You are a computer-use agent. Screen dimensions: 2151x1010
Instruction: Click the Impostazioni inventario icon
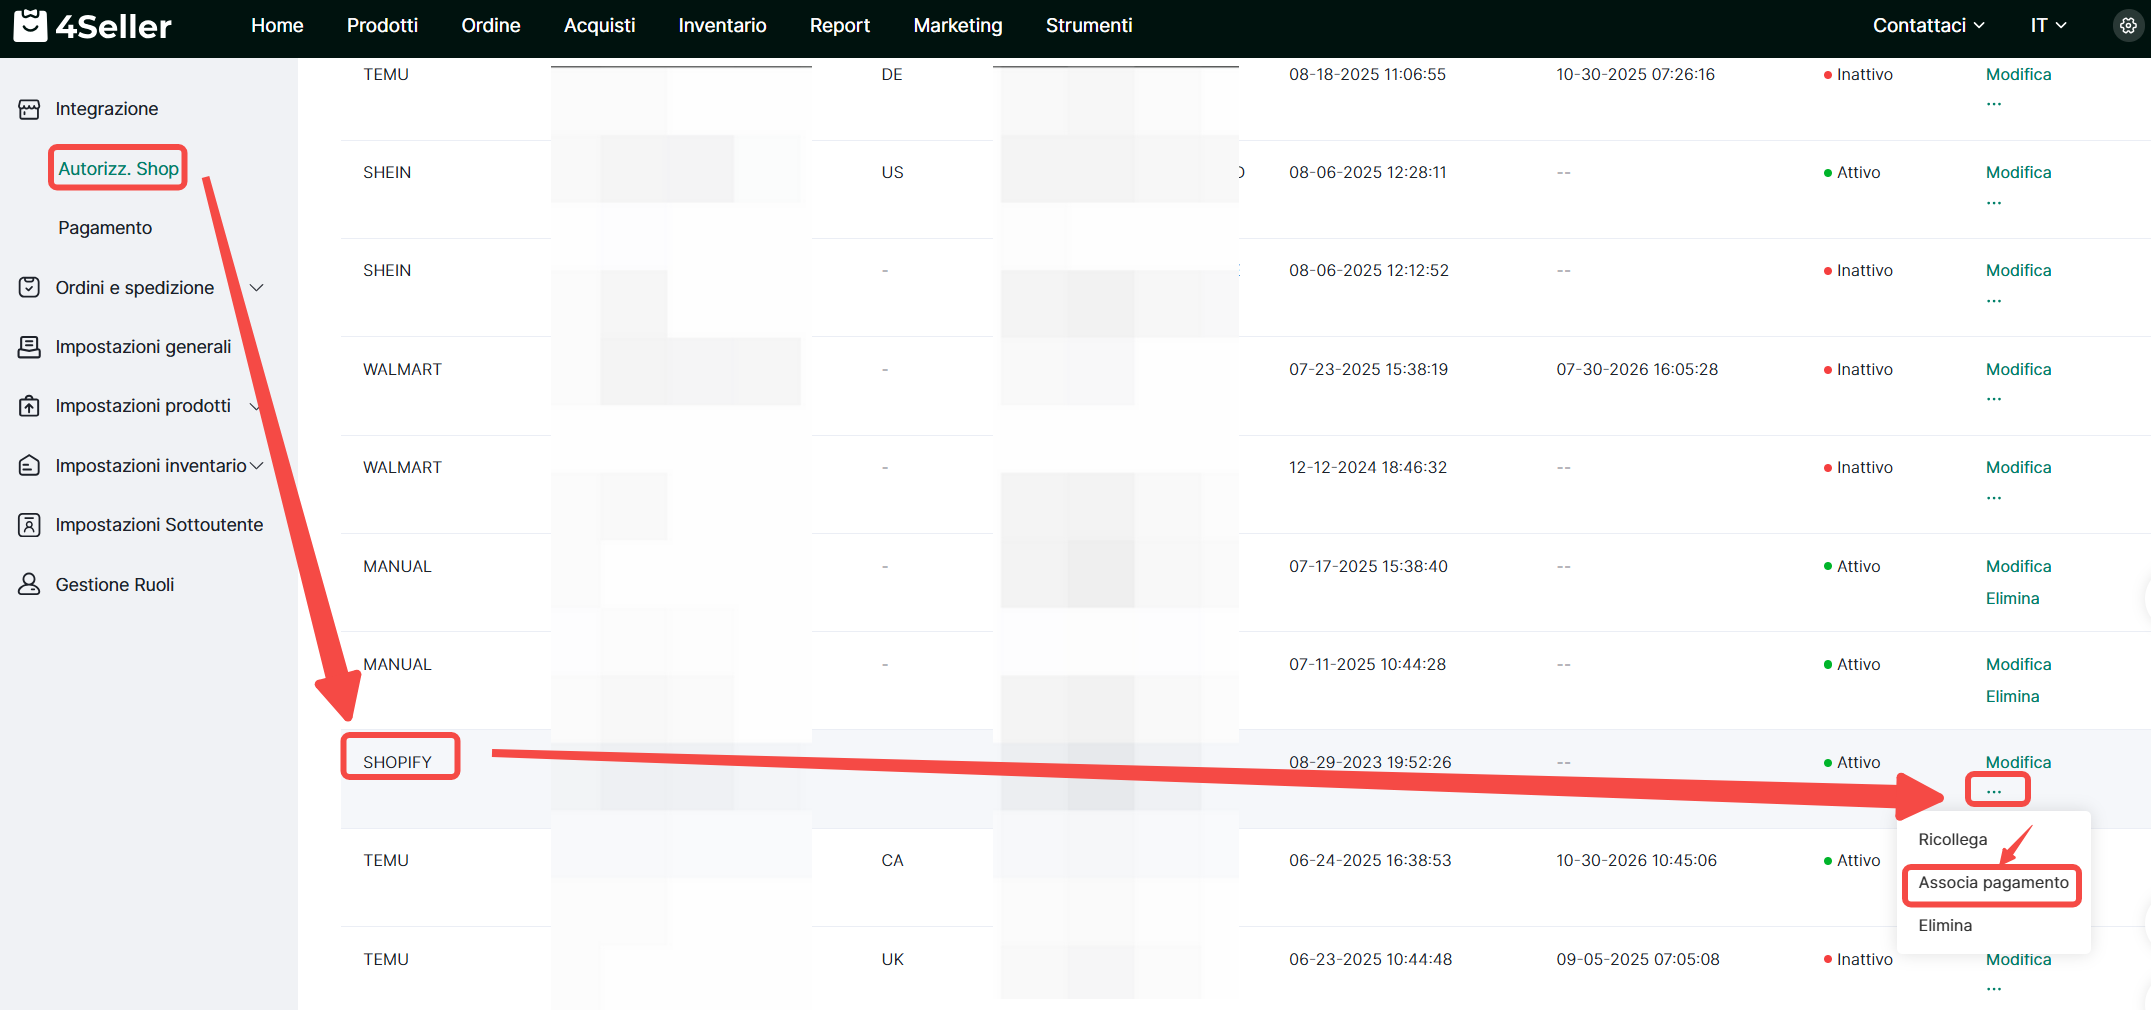click(x=29, y=466)
